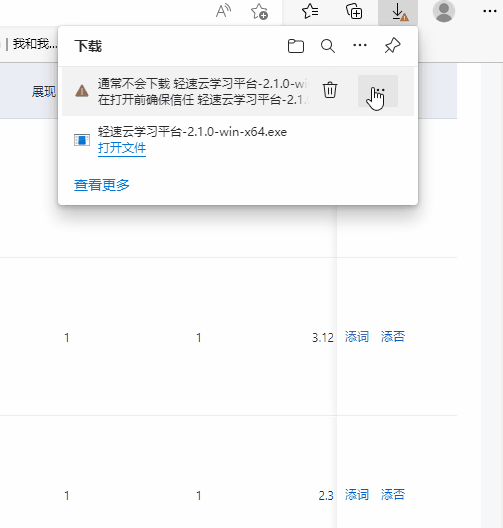Open the Collections icon
This screenshot has width=503, height=528.
click(354, 11)
